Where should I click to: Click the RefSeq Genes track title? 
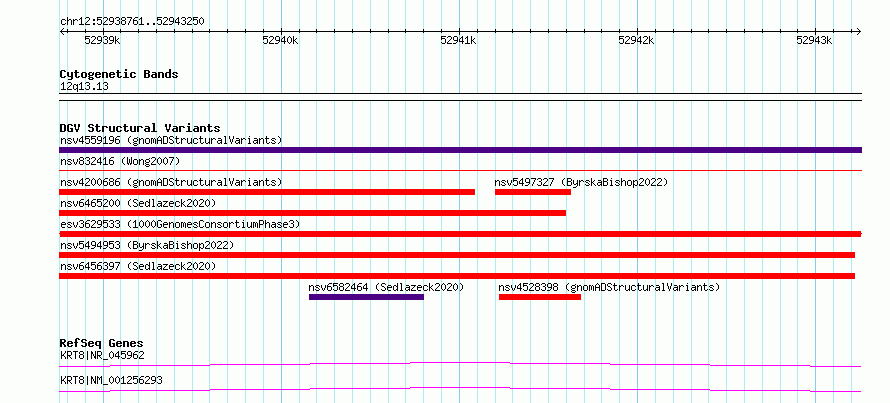101,343
